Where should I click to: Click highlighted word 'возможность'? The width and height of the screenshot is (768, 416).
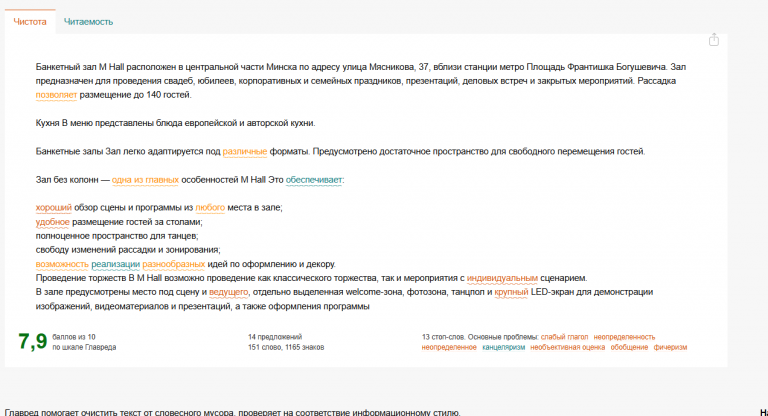(x=62, y=264)
